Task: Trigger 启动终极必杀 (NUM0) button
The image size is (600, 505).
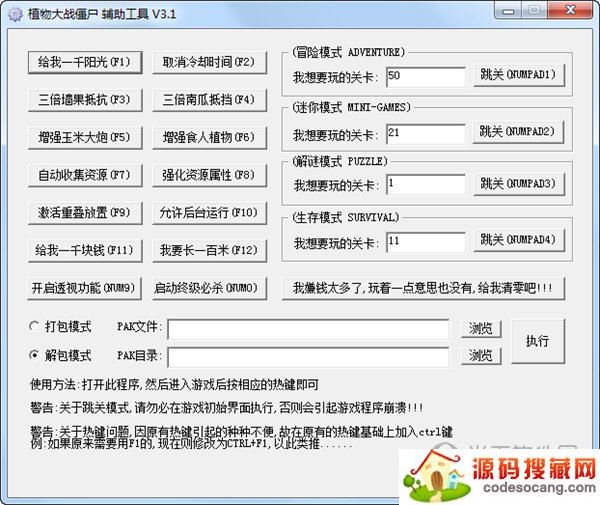Action: 208,288
